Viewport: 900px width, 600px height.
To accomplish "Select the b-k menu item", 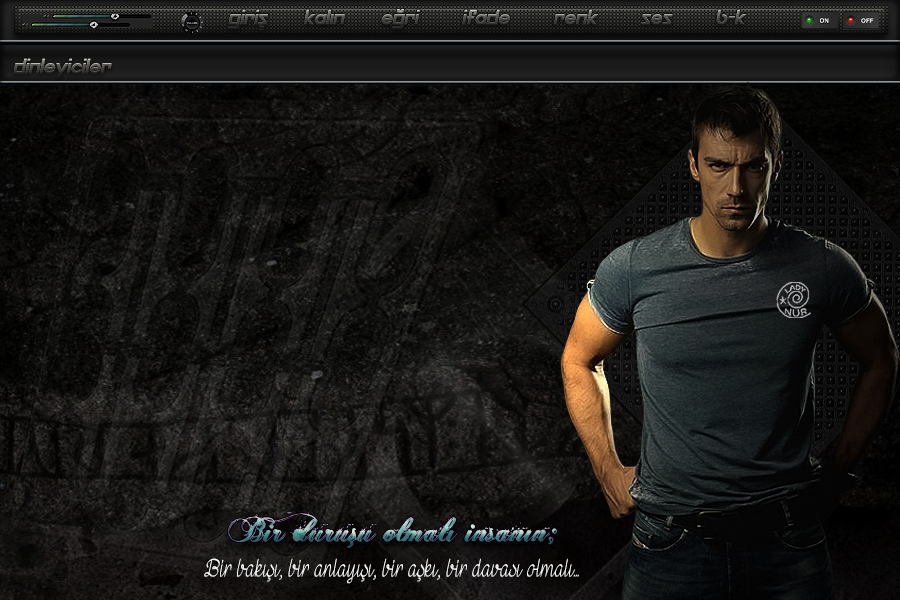I will 731,18.
